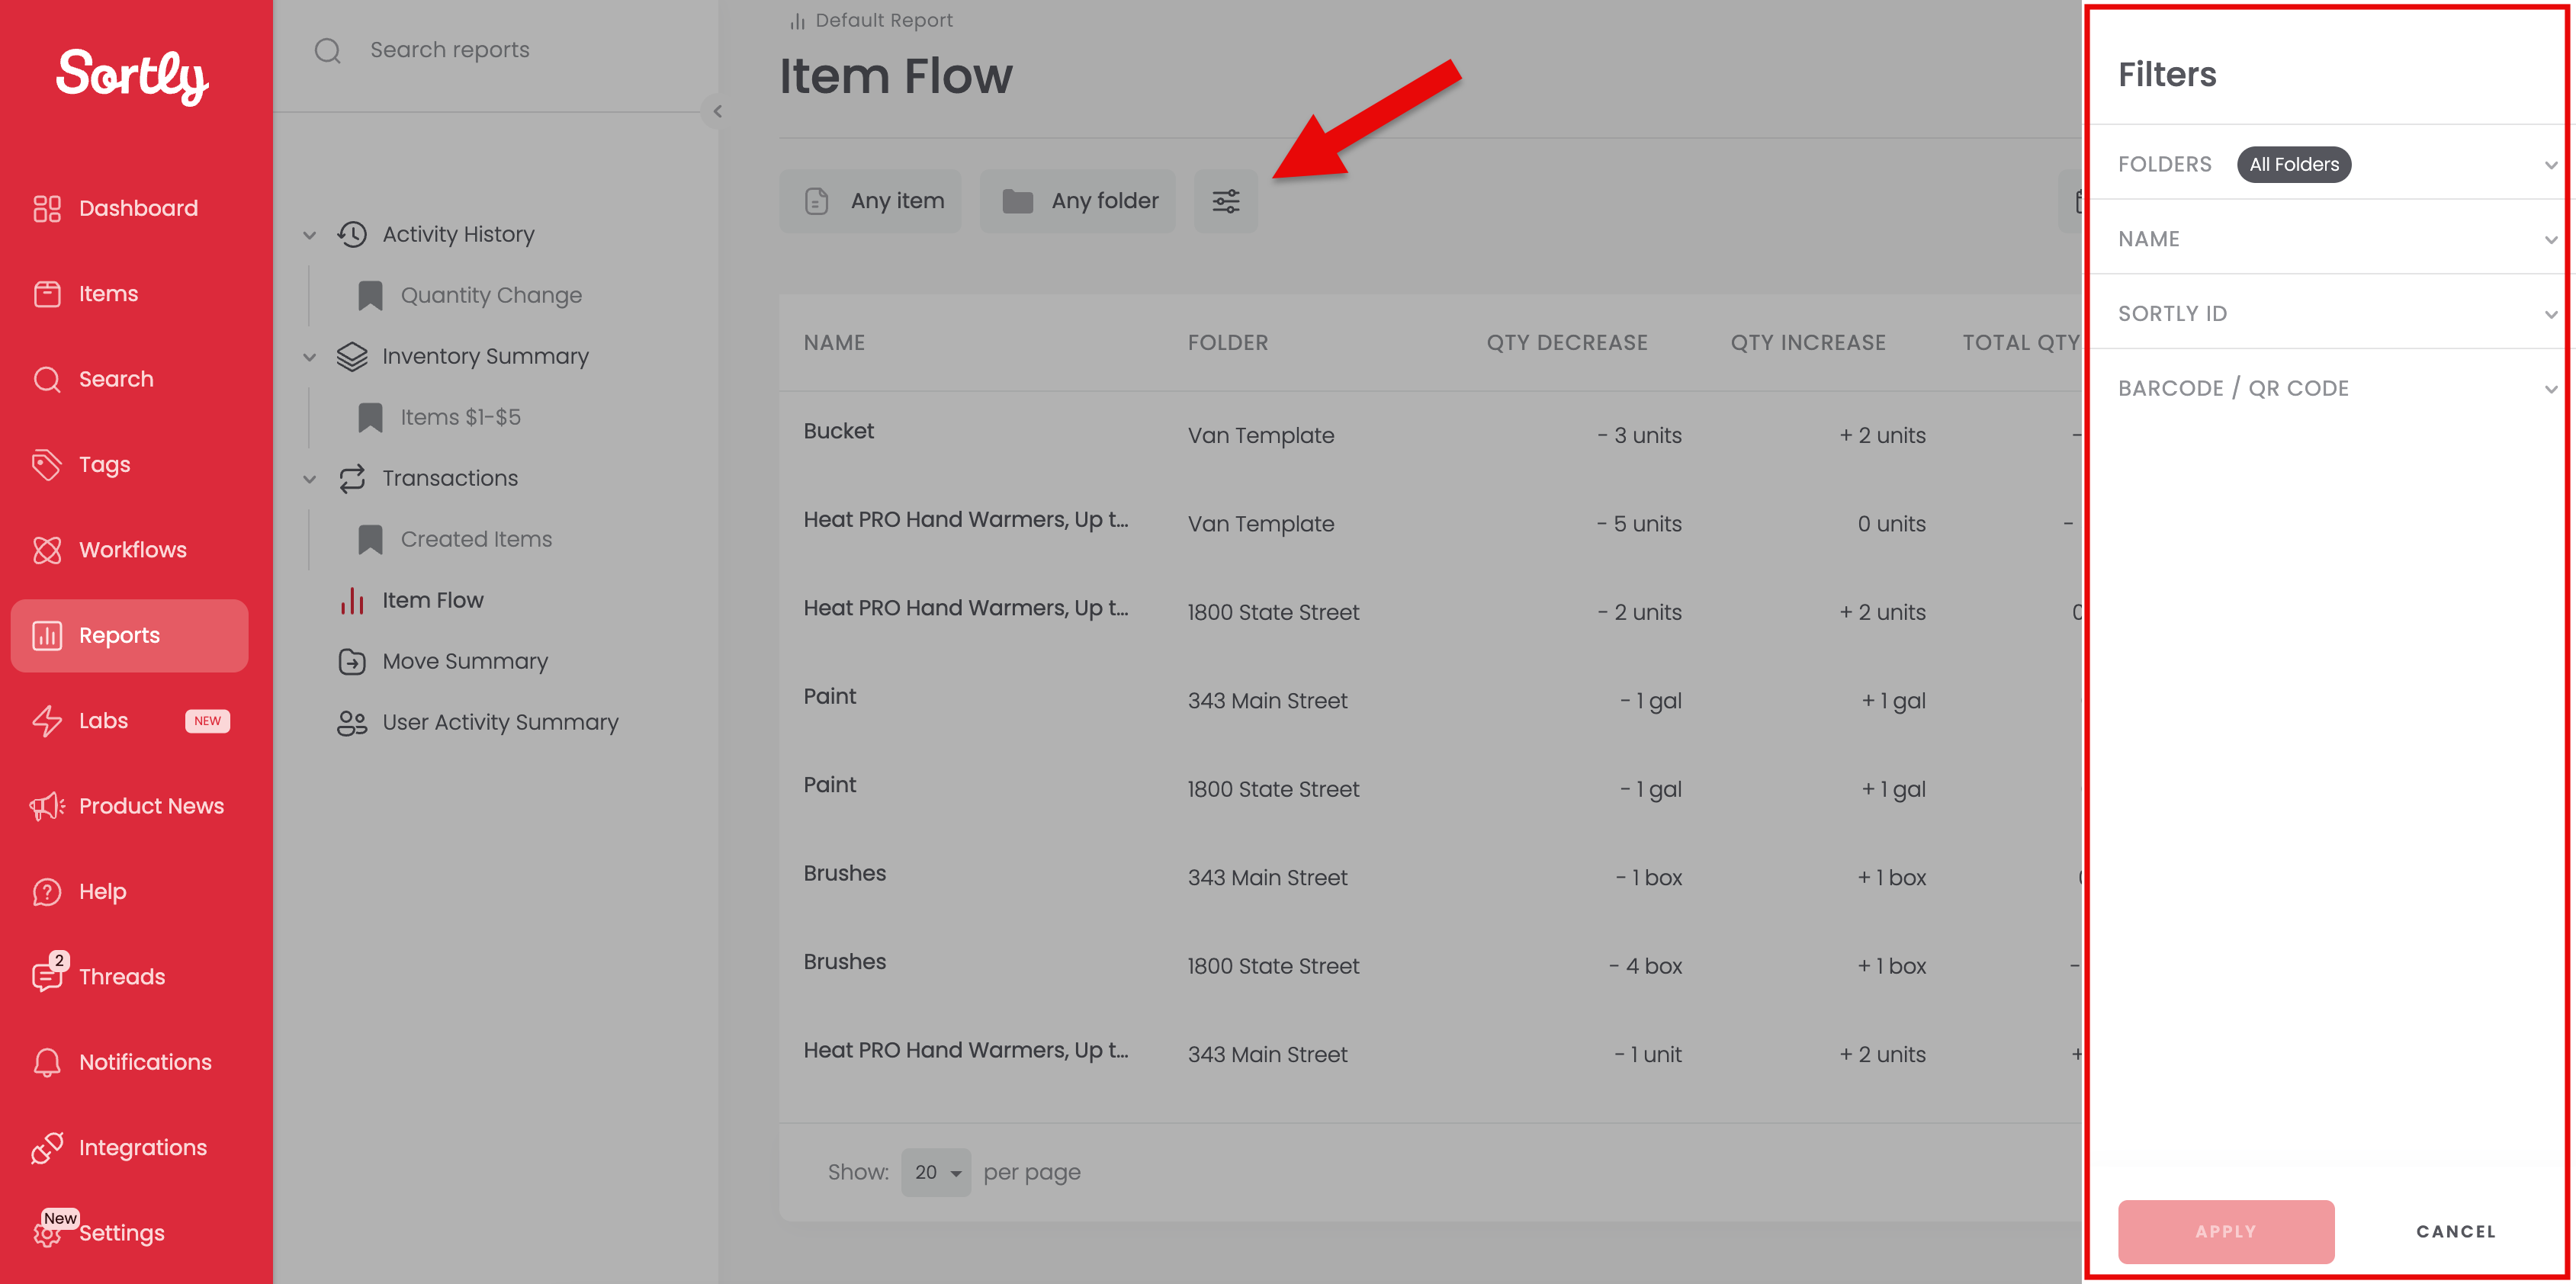Click the Notifications bell icon
Screen dimensions: 2576x1284
47,1062
